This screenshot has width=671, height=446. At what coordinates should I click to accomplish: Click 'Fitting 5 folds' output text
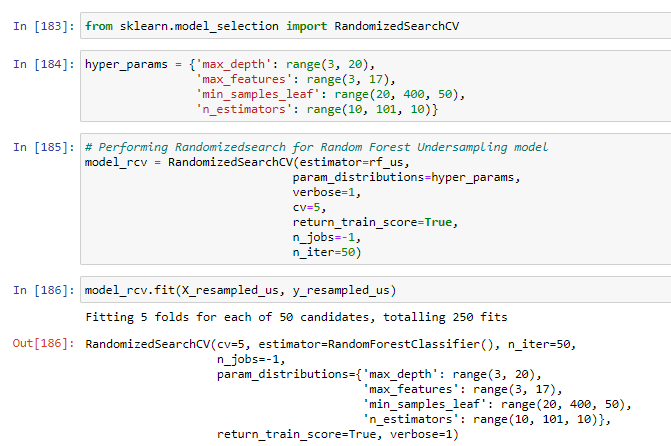tap(296, 317)
